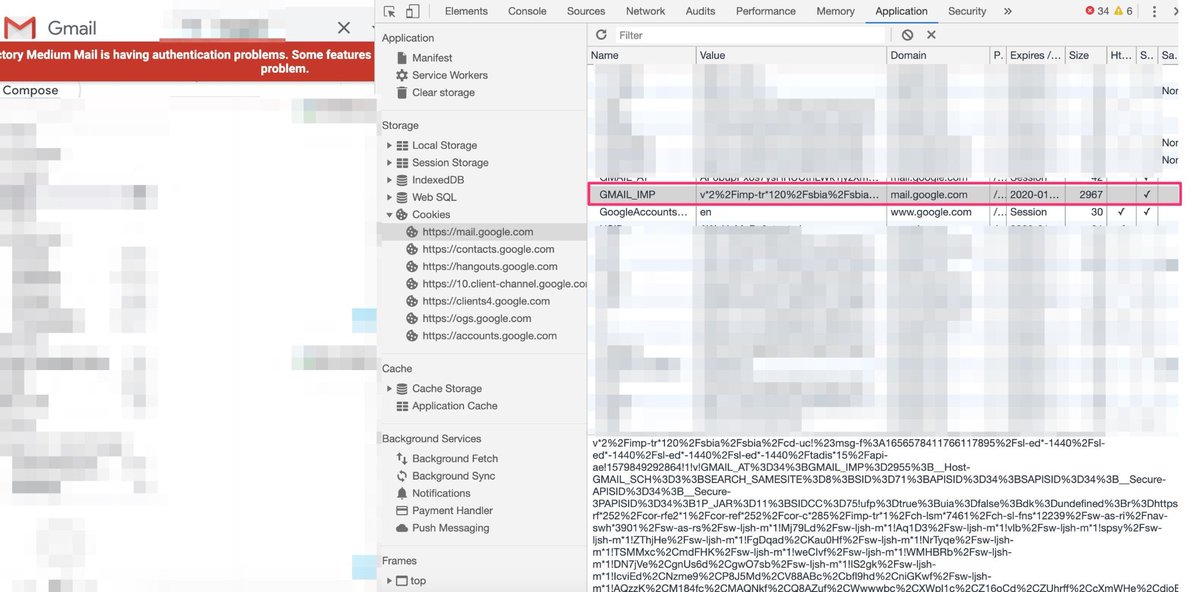Sort cookies by Value column header

[791, 56]
